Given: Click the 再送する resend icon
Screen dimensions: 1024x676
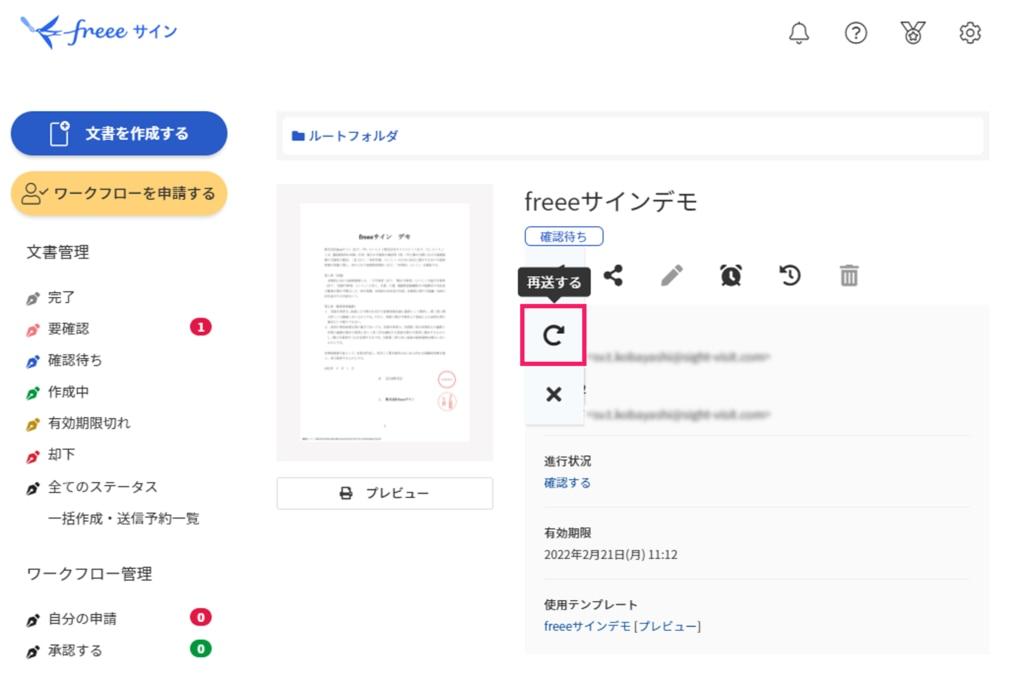Looking at the screenshot, I should tap(553, 335).
